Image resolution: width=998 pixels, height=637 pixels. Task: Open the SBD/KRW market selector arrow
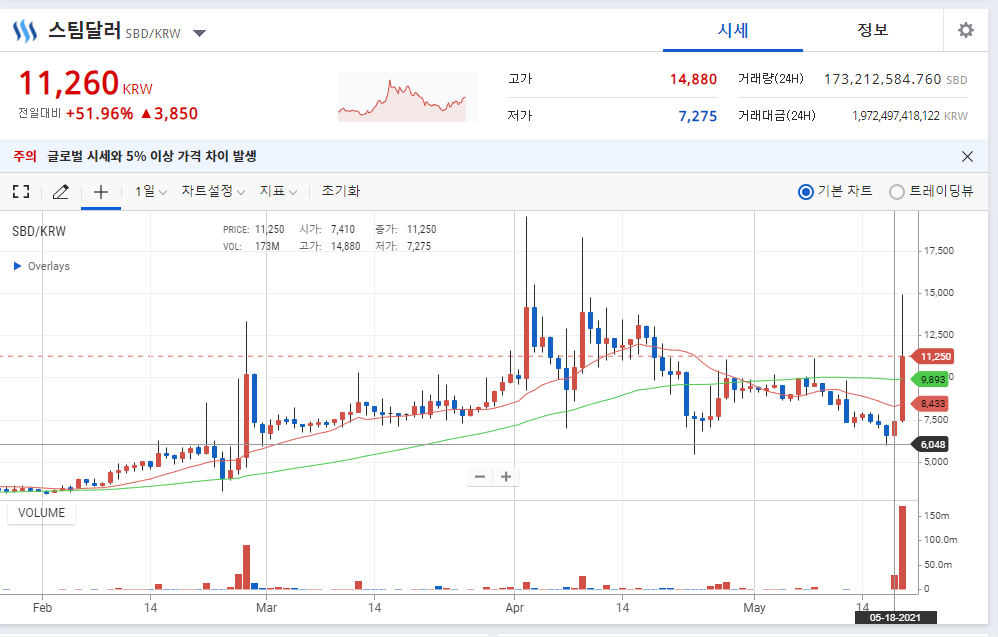(199, 33)
